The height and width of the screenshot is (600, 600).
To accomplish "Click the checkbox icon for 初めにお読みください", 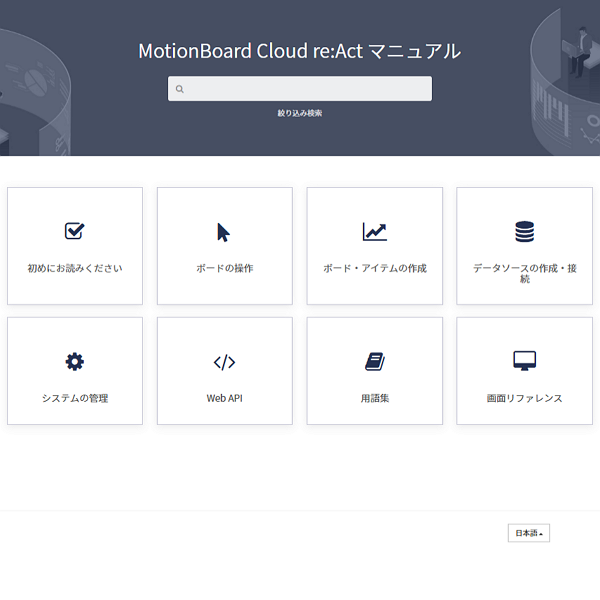I will (75, 231).
